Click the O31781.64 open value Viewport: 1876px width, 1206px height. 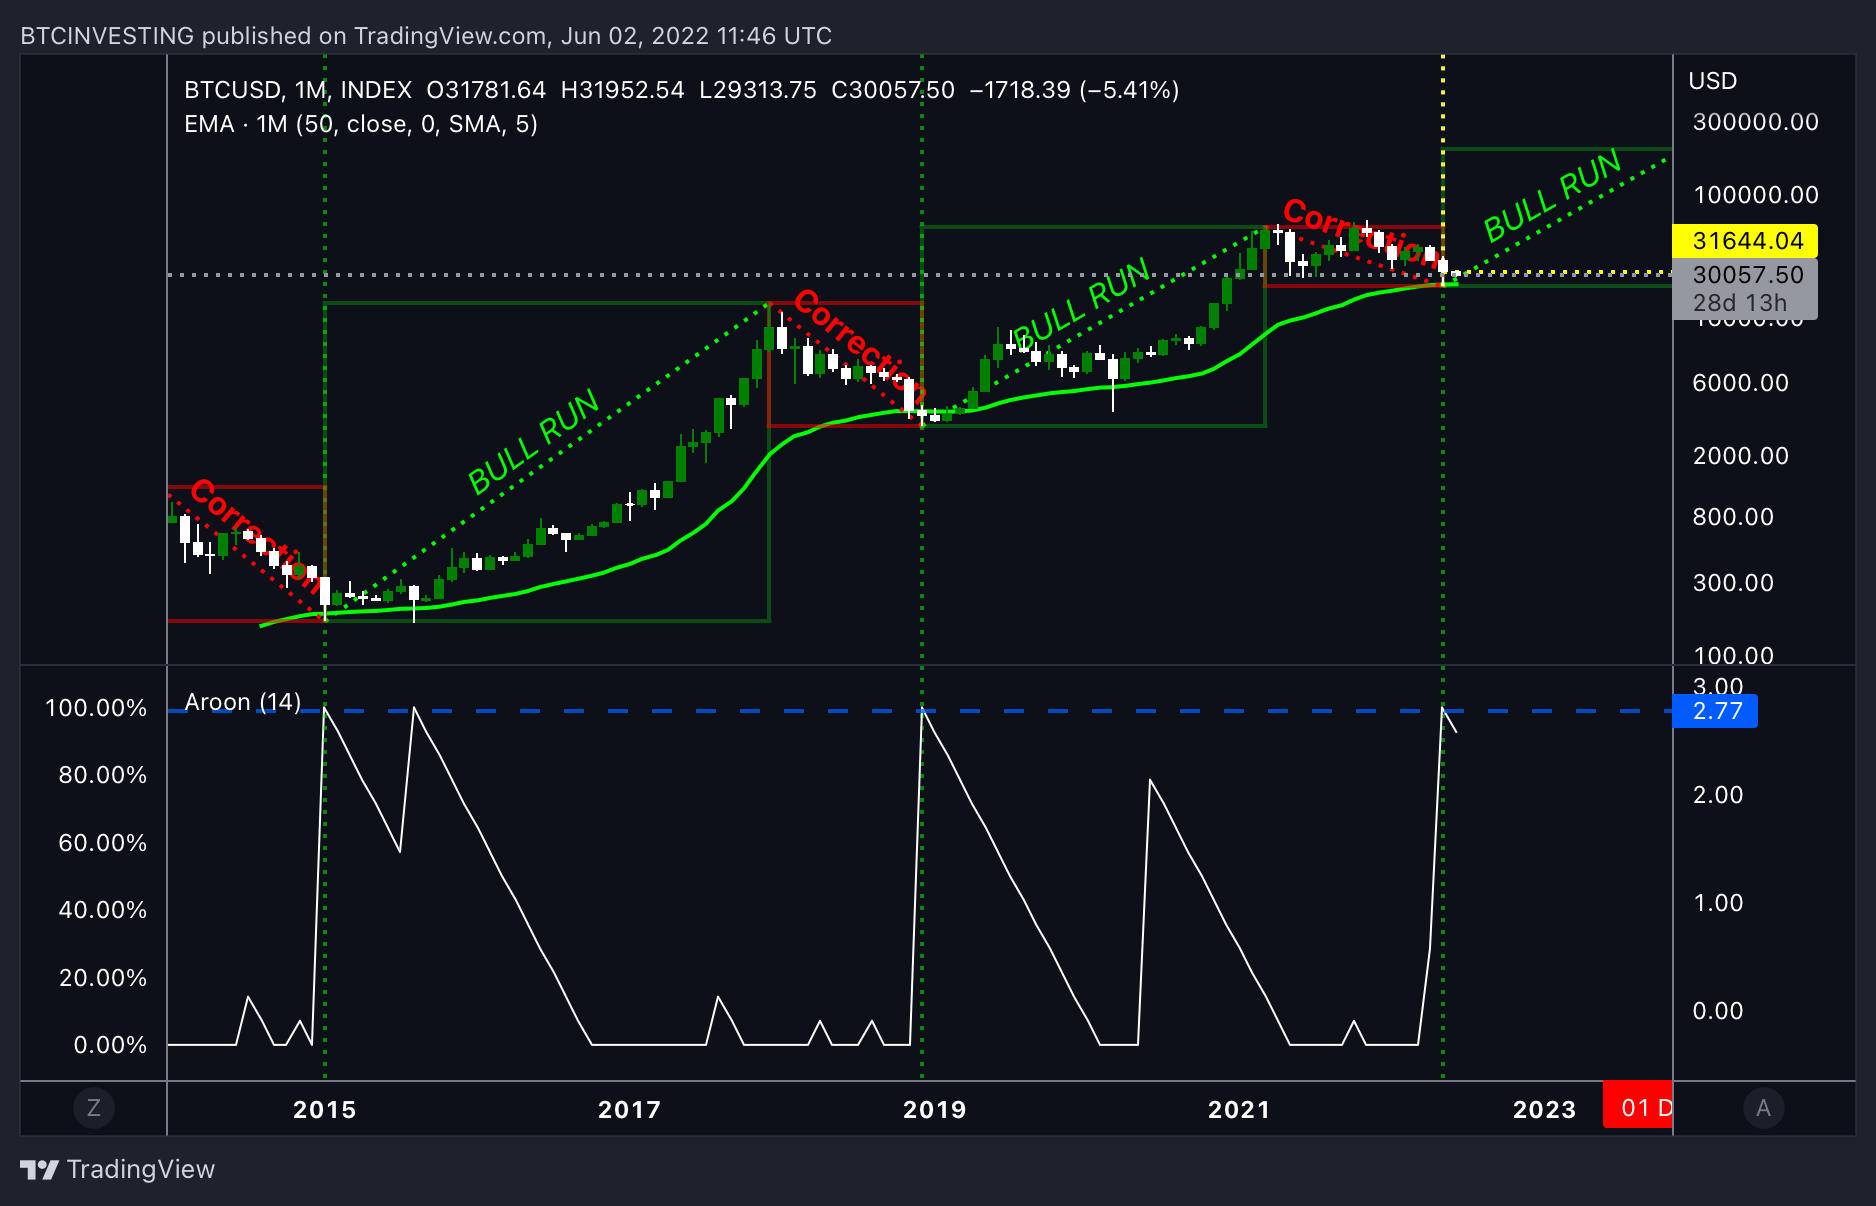click(x=486, y=90)
